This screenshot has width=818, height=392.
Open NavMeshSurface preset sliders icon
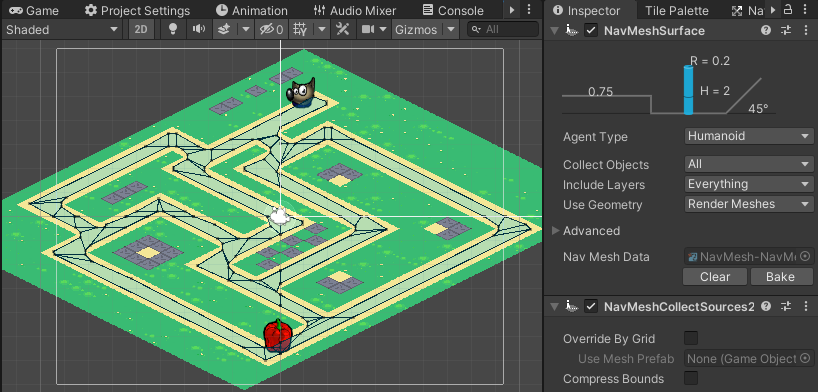(786, 31)
